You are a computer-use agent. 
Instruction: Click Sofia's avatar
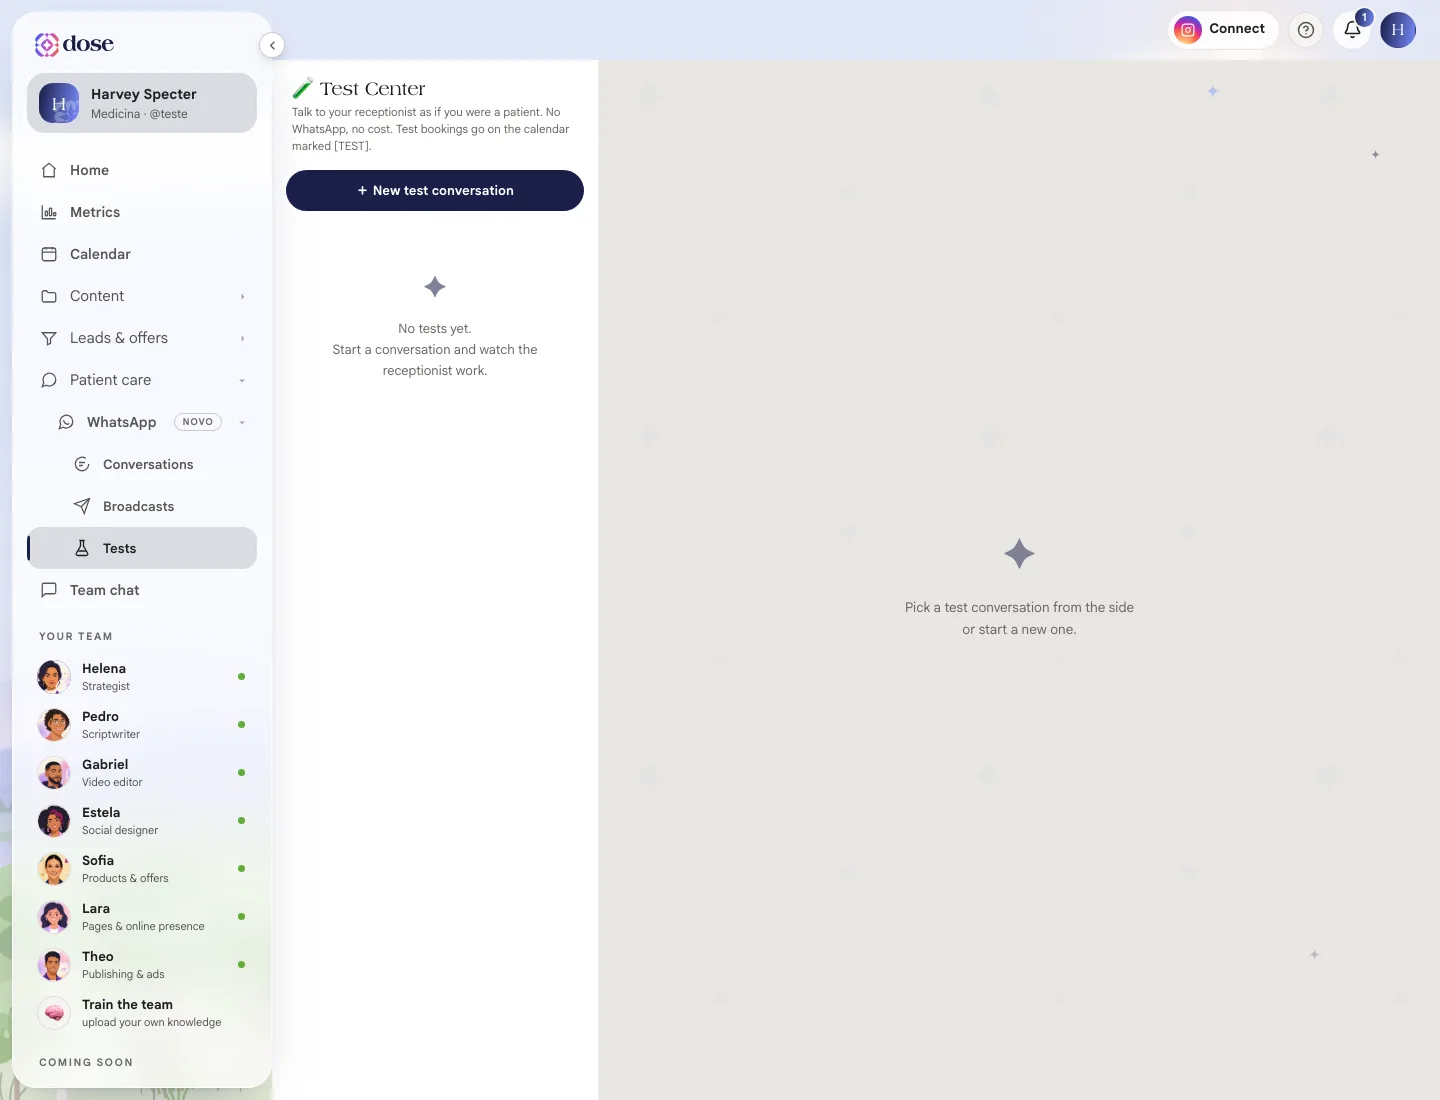click(x=54, y=869)
